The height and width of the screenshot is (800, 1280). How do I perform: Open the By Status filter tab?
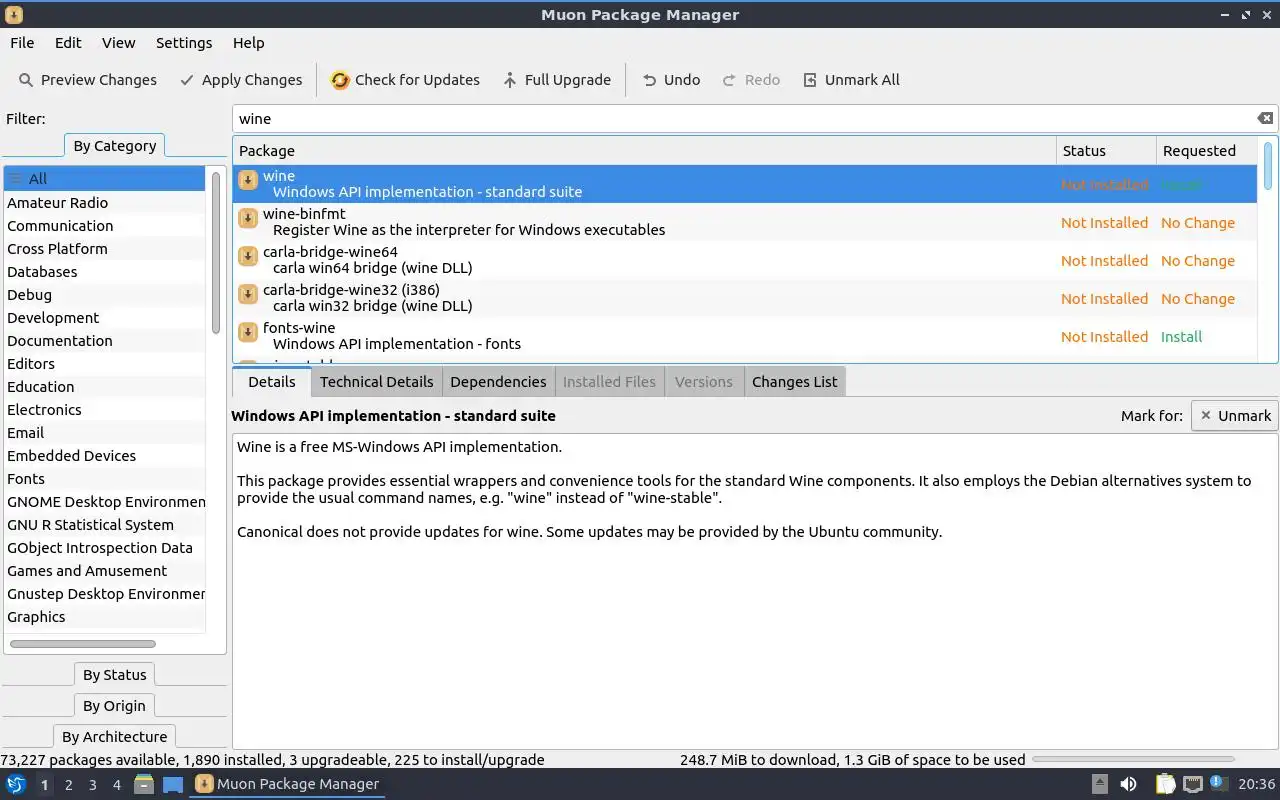tap(115, 675)
